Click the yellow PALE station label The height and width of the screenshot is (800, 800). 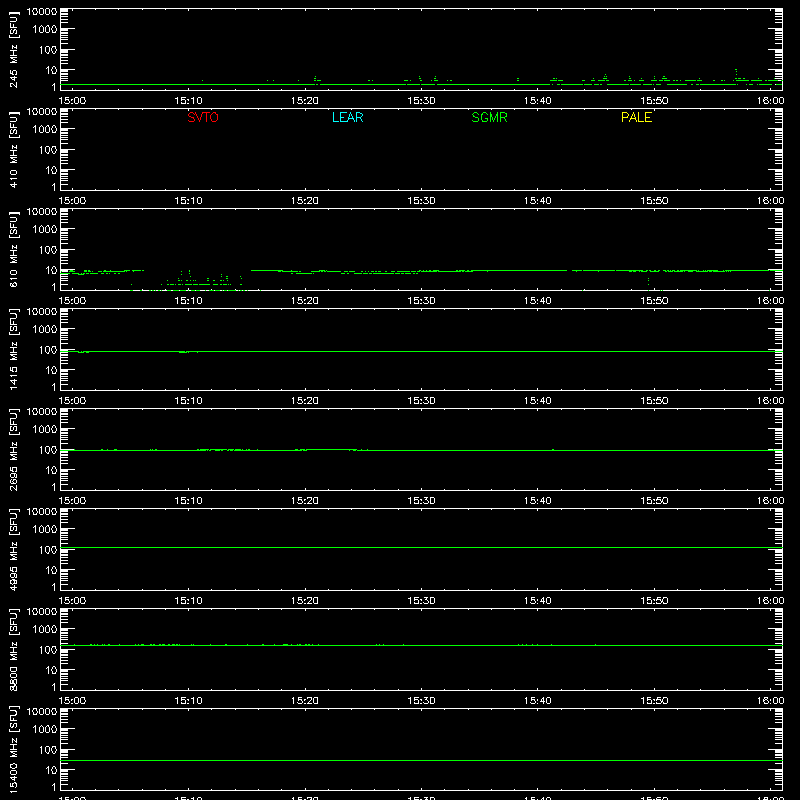point(636,117)
